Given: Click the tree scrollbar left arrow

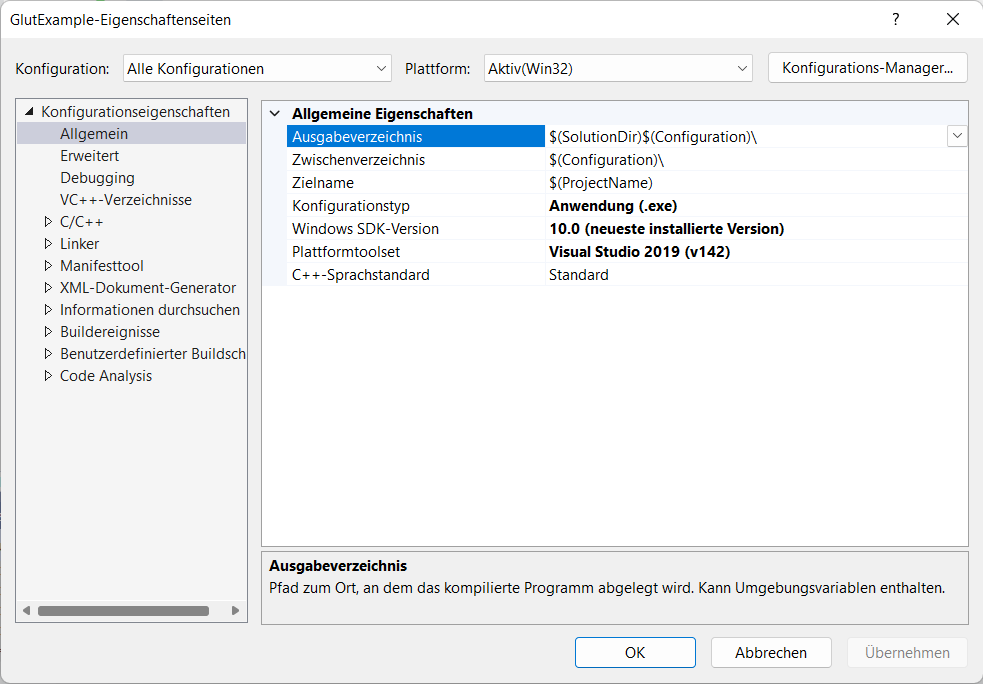Looking at the screenshot, I should click(26, 611).
